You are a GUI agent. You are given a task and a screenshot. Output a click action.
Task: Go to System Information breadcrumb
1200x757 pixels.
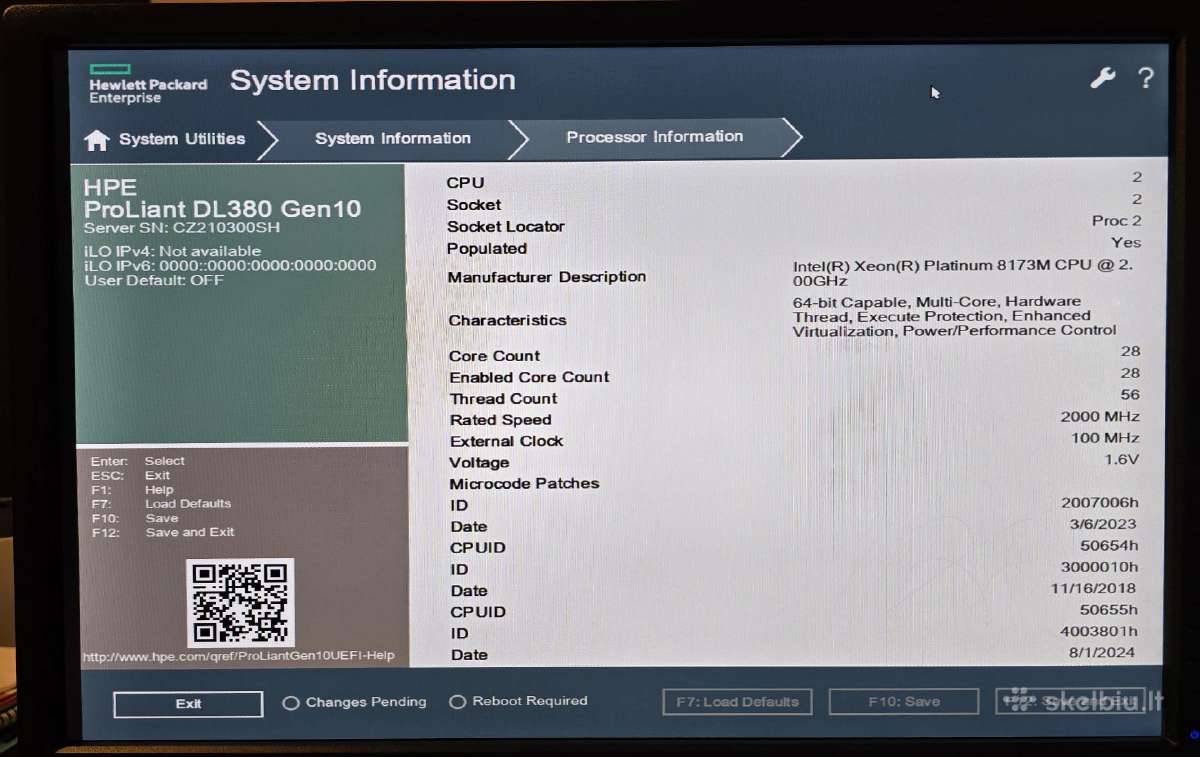(x=393, y=138)
